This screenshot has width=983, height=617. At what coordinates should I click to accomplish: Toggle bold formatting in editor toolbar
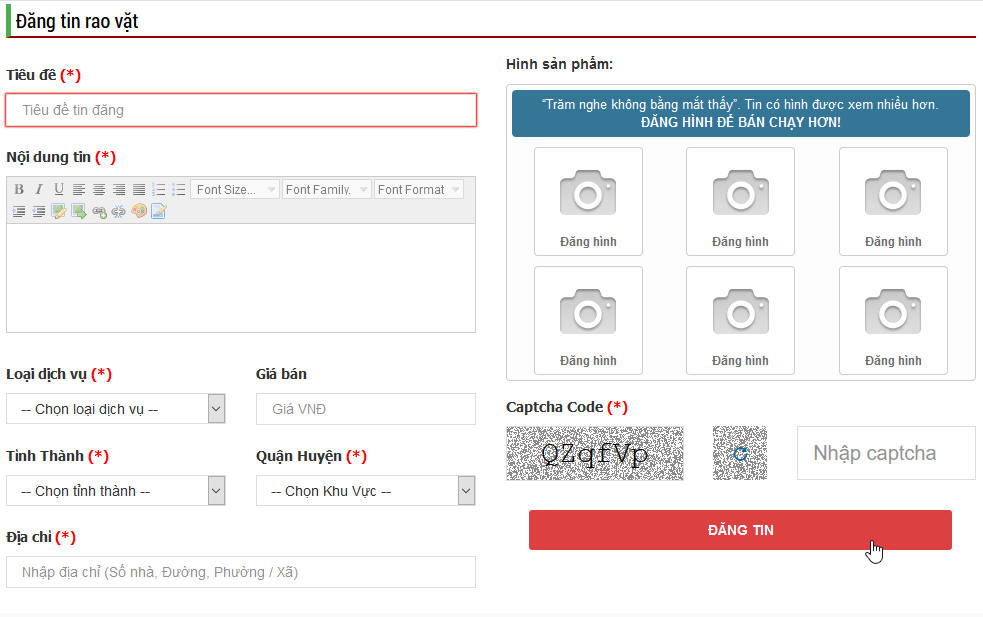click(19, 189)
